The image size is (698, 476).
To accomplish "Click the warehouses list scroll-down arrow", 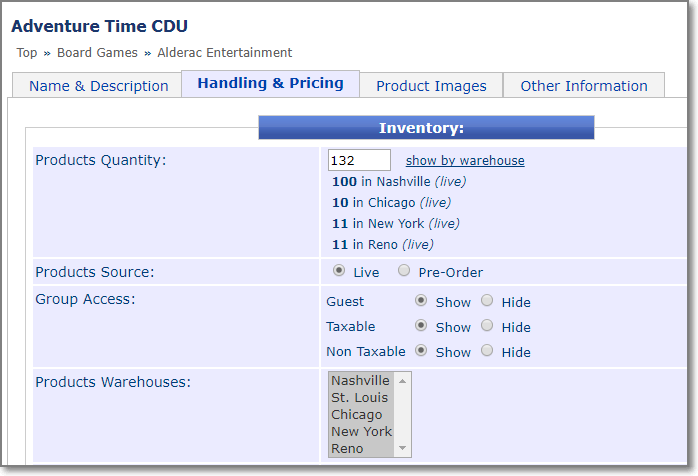I will point(402,448).
